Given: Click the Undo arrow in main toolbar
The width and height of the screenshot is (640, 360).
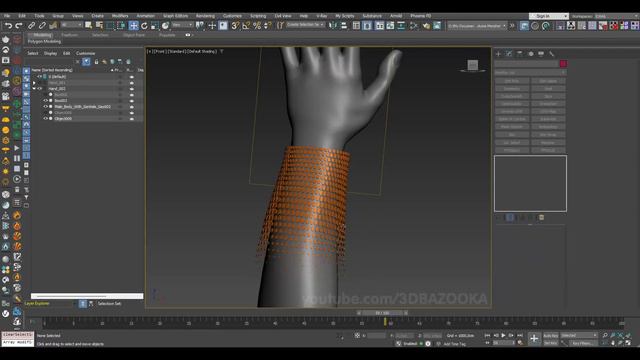Looking at the screenshot, I should tap(8, 26).
